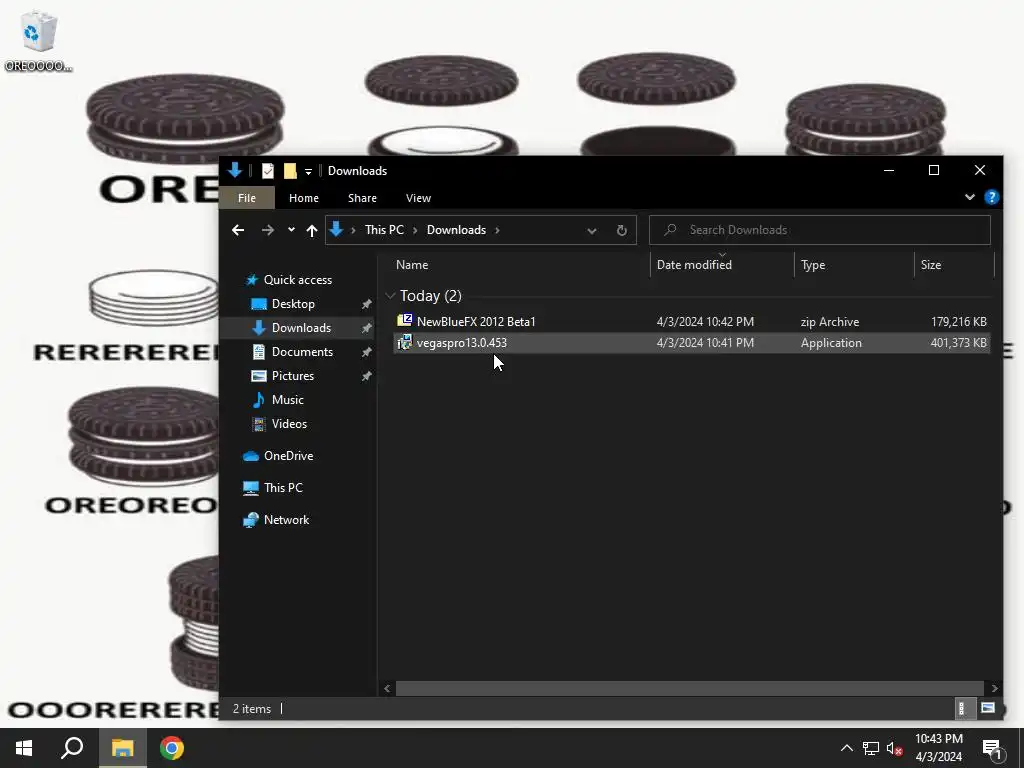Viewport: 1024px width, 768px height.
Task: Sort by the Size column header
Action: [931, 264]
